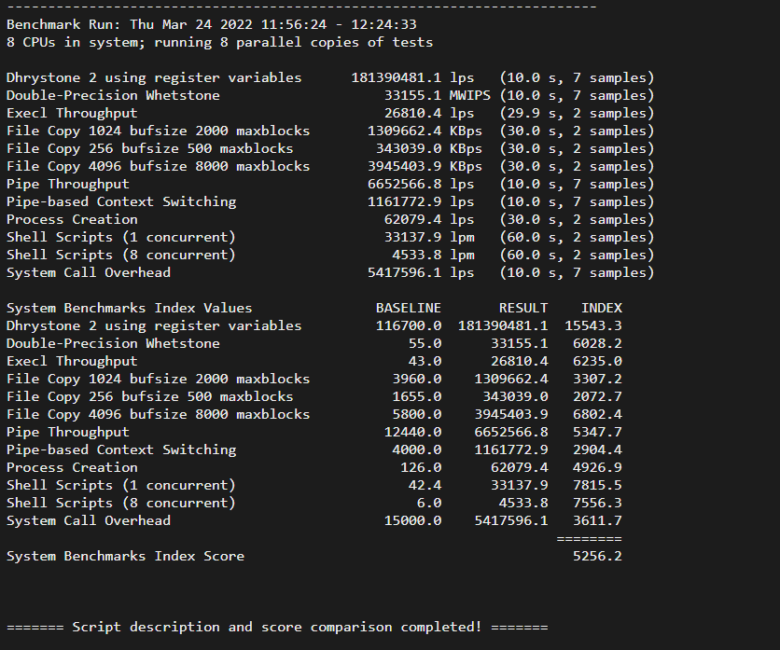Click the BASELINE column header
The height and width of the screenshot is (650, 780).
click(408, 308)
